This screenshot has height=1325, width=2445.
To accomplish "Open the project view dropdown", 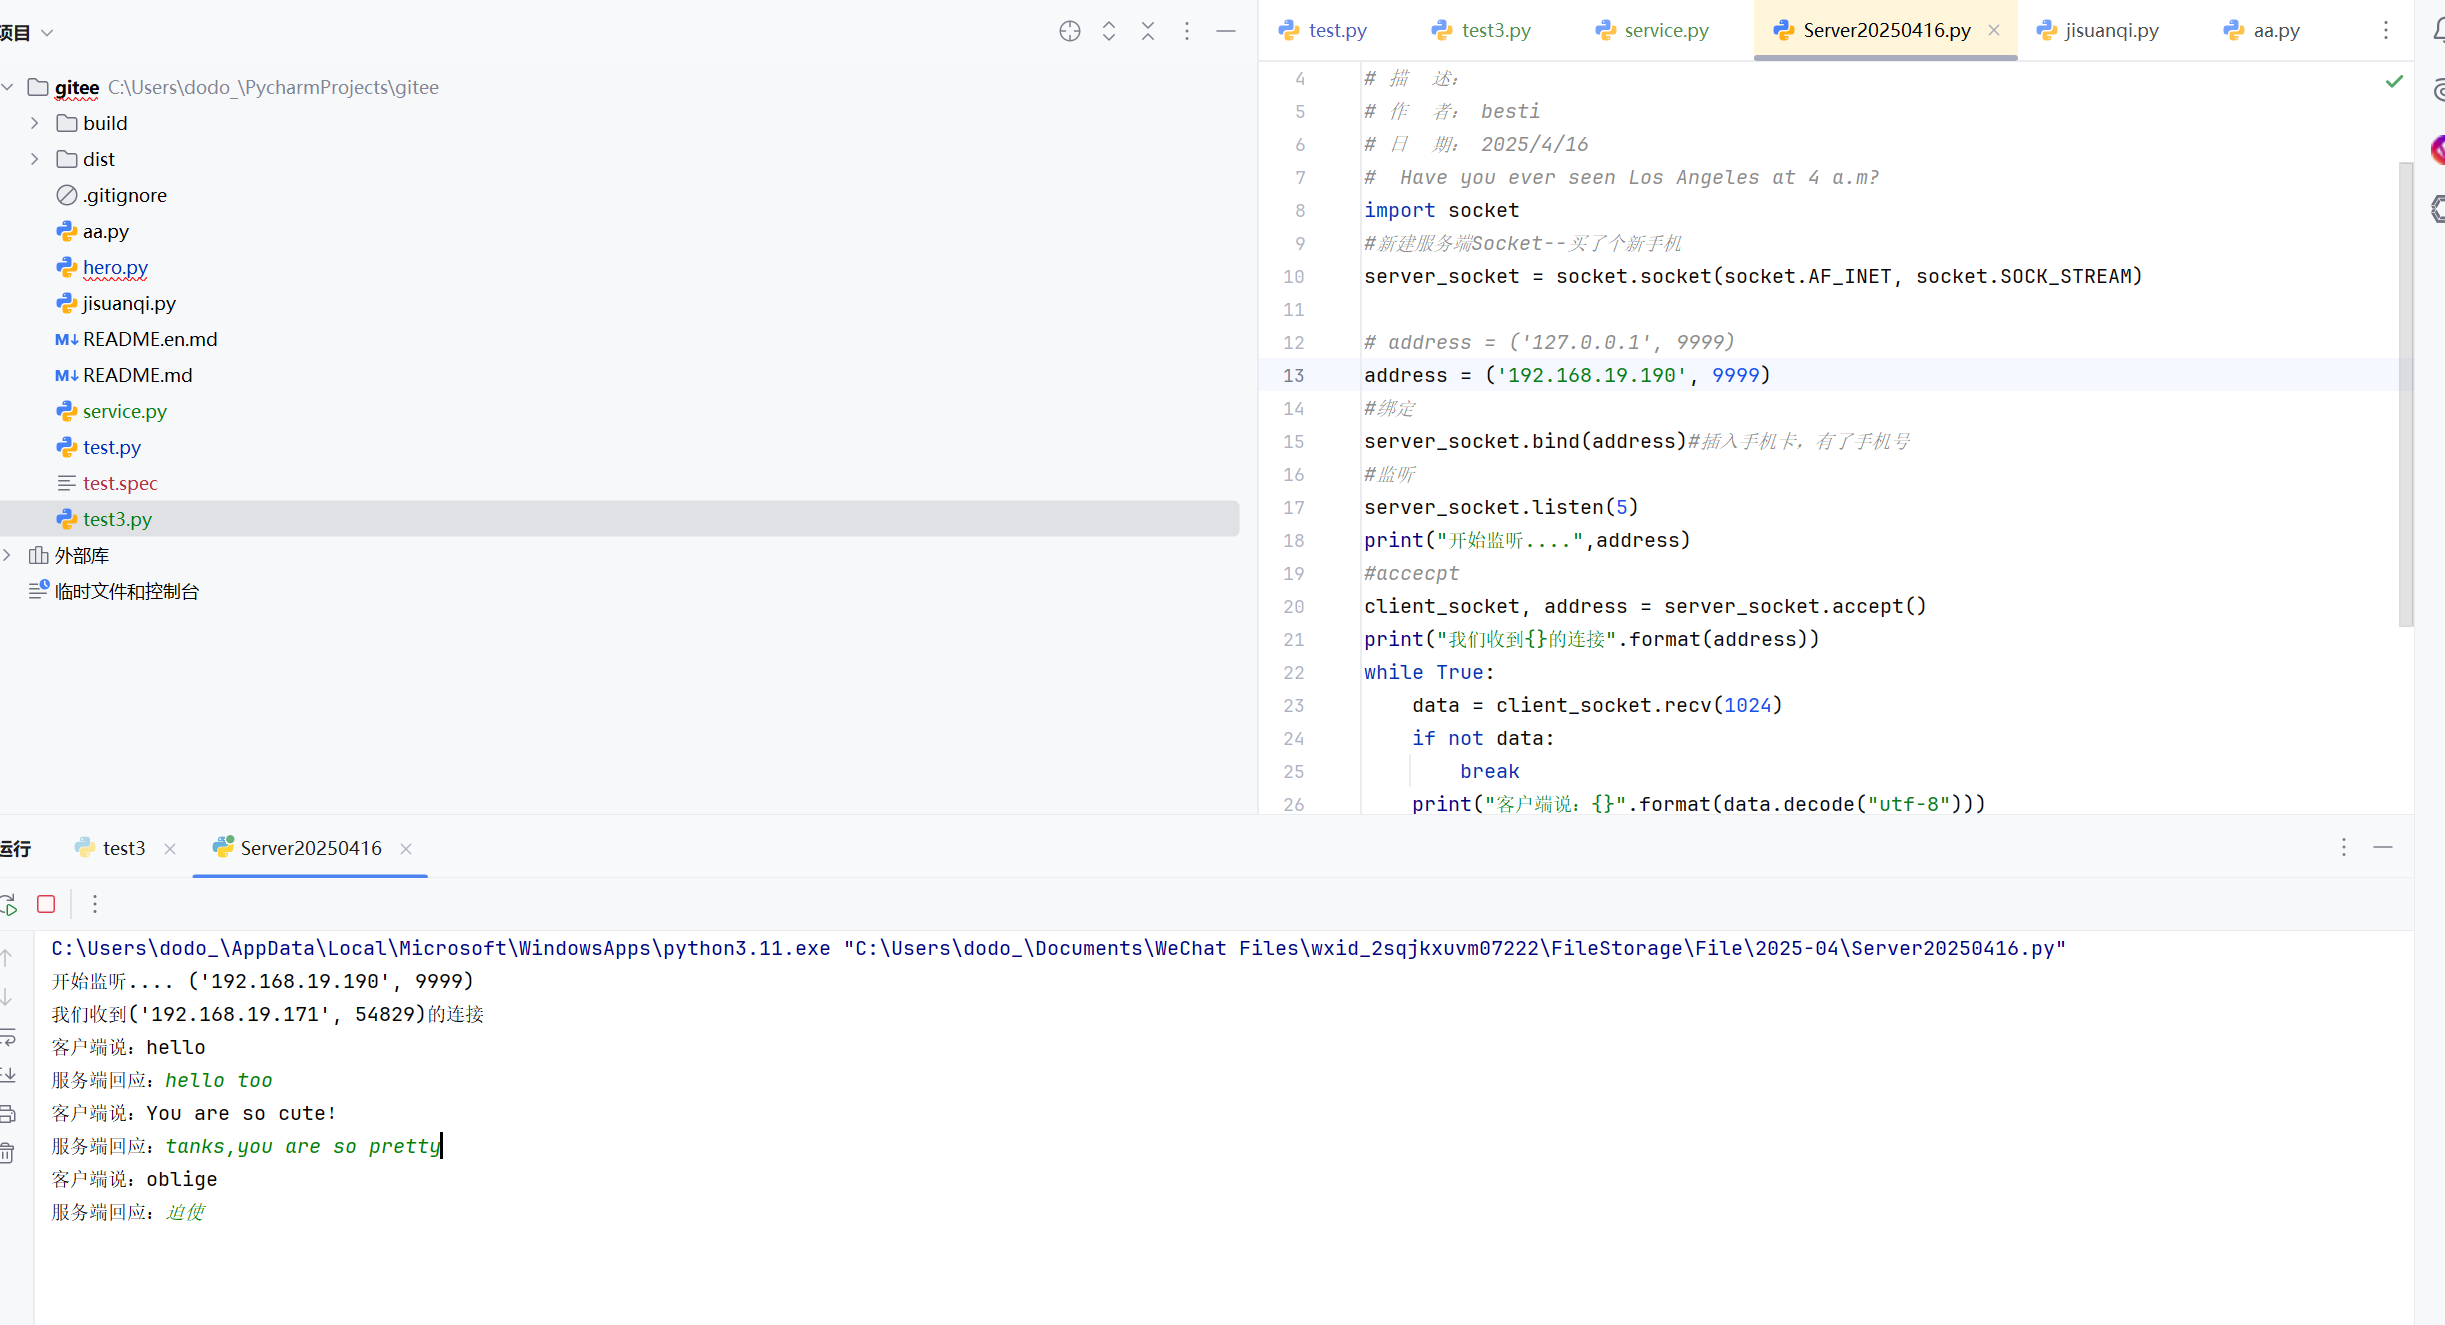I will 46,33.
